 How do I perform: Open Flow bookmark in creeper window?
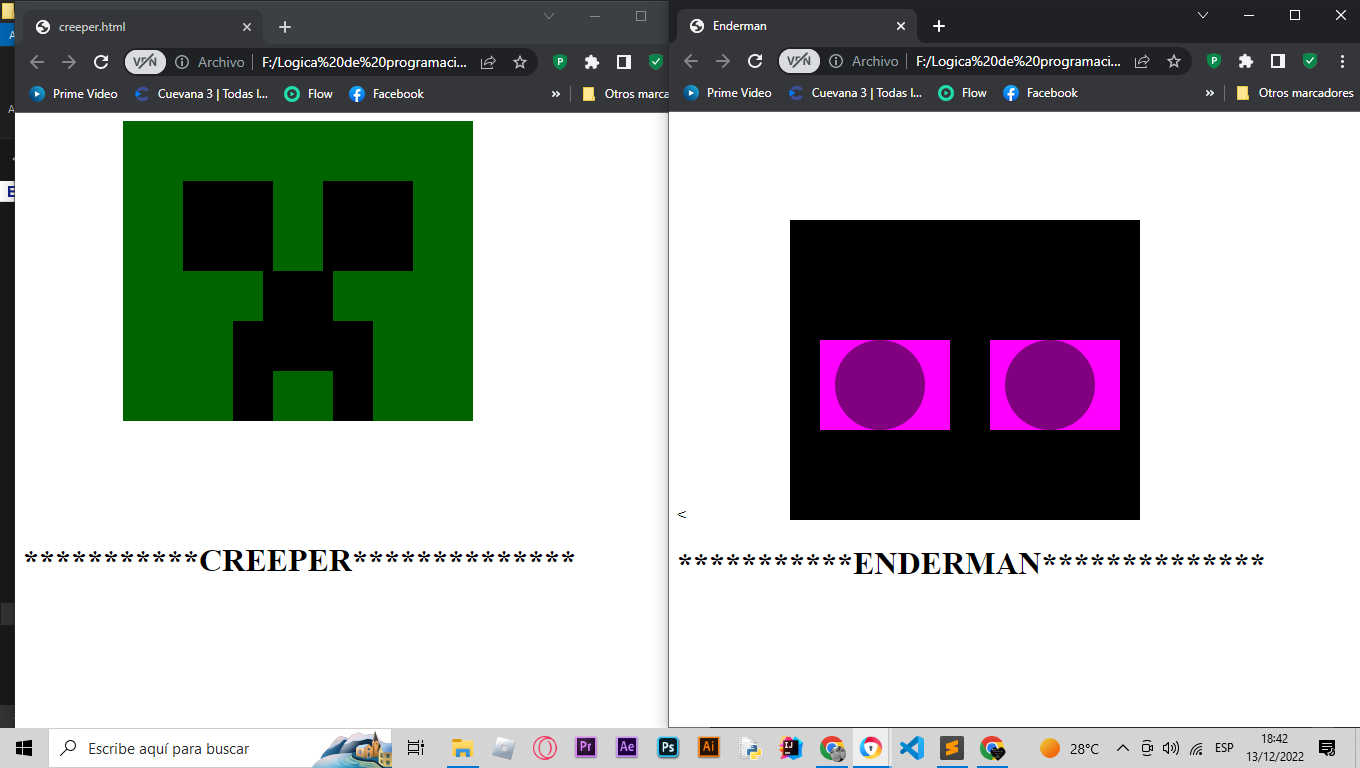(x=308, y=94)
